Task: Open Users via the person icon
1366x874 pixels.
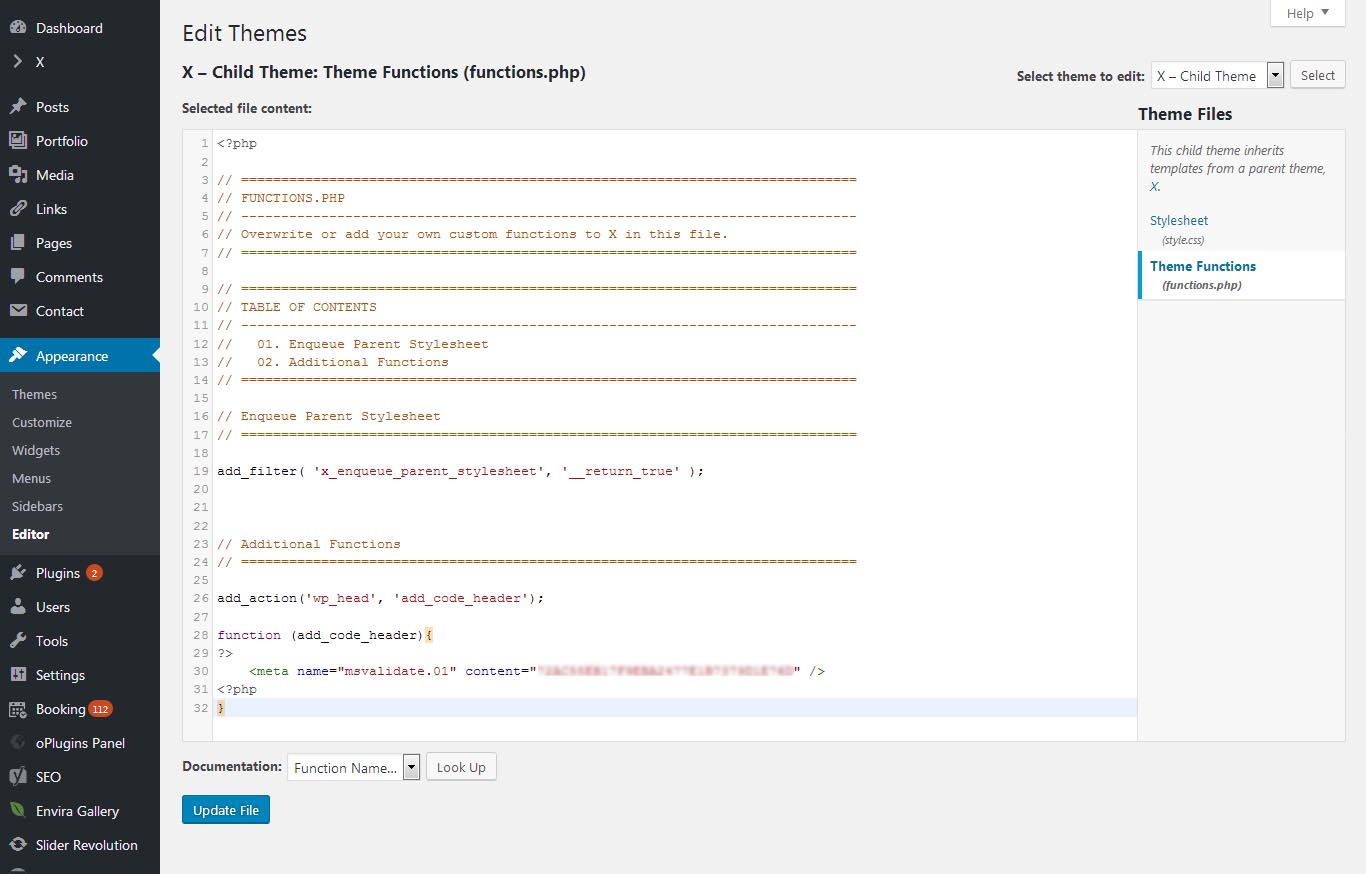Action: (18, 607)
